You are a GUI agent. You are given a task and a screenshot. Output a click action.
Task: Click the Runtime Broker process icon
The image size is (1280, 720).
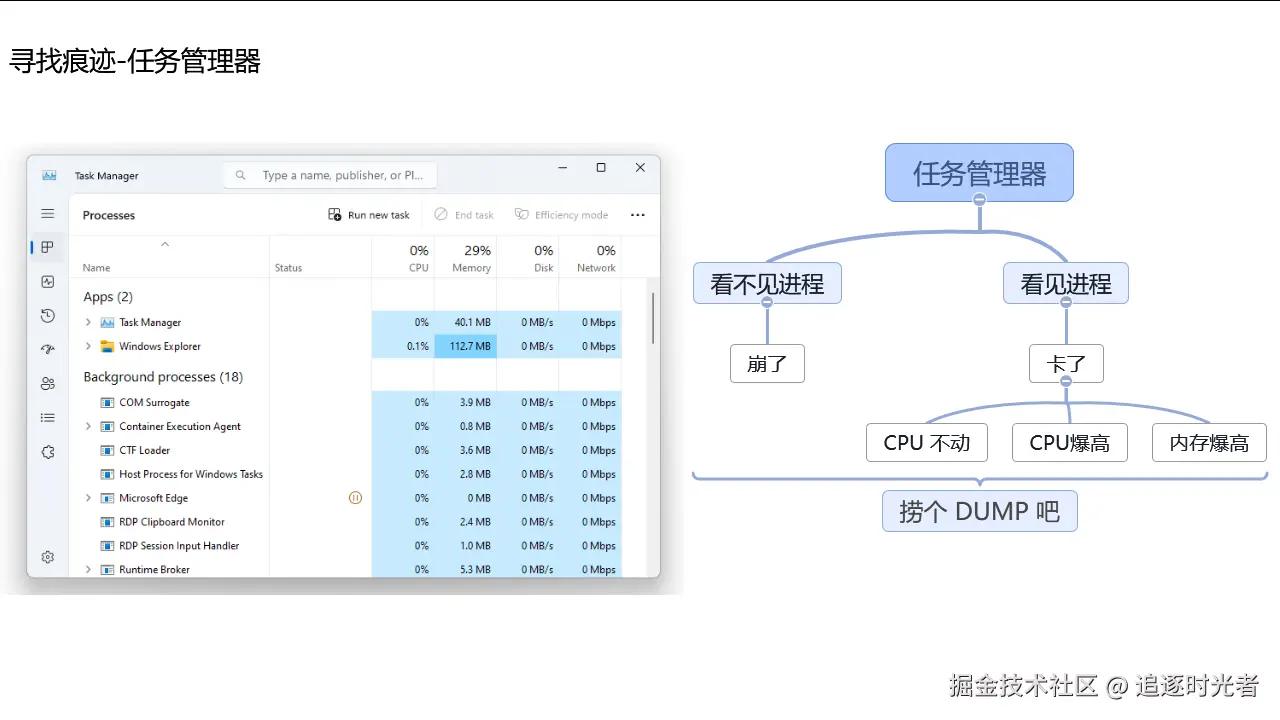coord(107,569)
